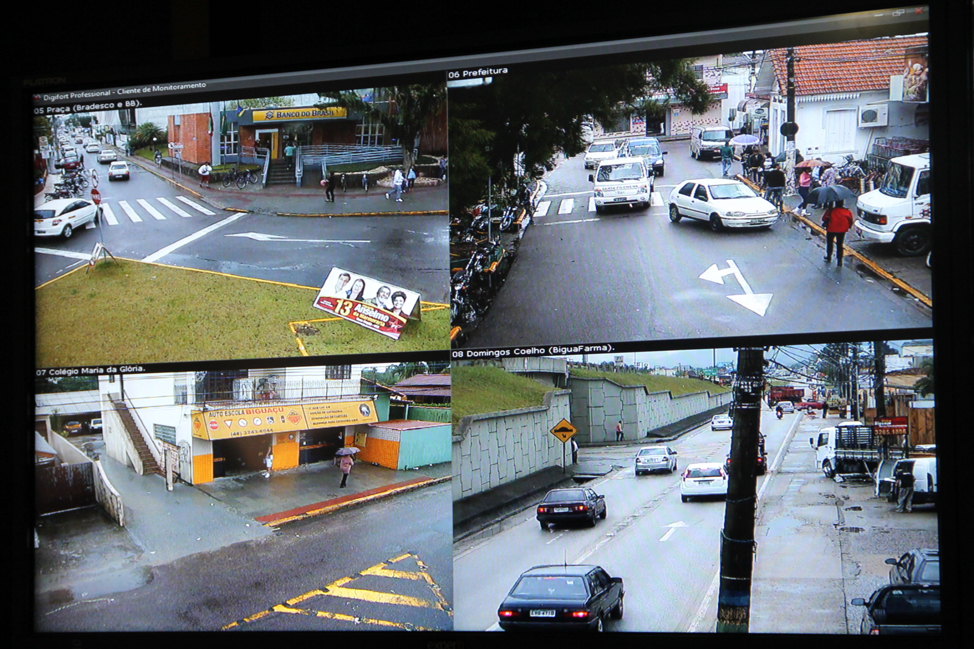Click the Auto Escola Biguaçu storefront sign
Screen dimensions: 974x649
284,418
